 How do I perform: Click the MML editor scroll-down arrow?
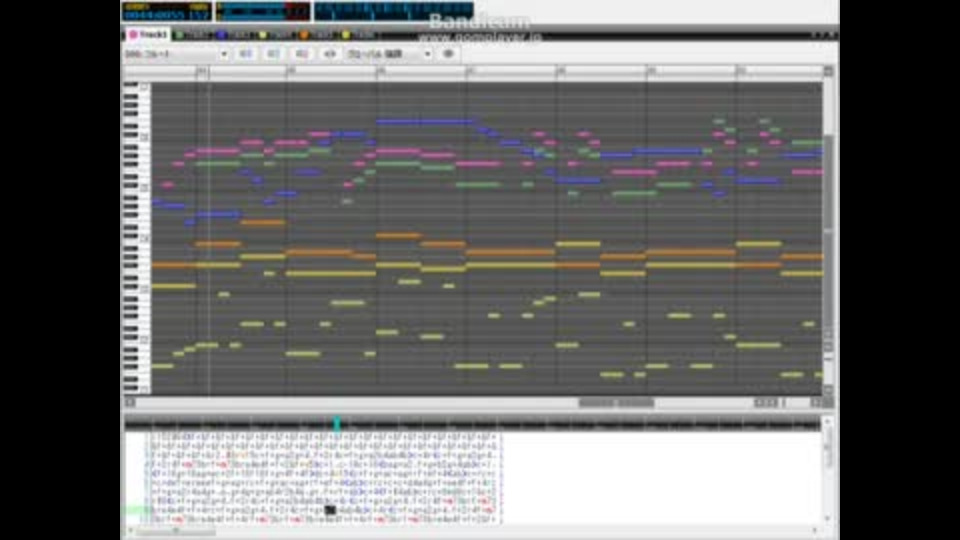click(x=828, y=519)
